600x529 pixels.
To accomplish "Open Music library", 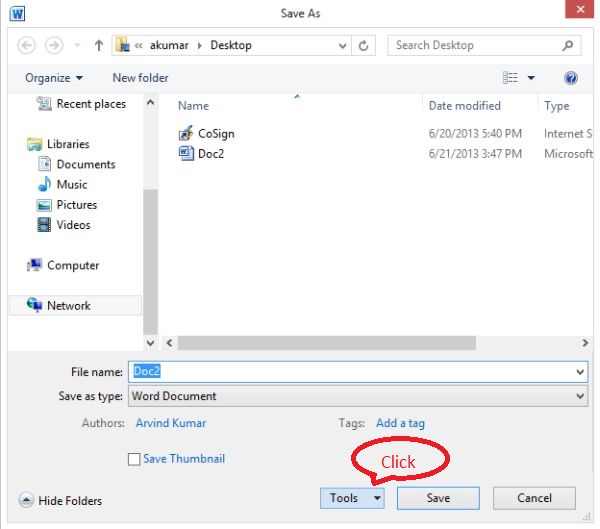I will coord(72,184).
